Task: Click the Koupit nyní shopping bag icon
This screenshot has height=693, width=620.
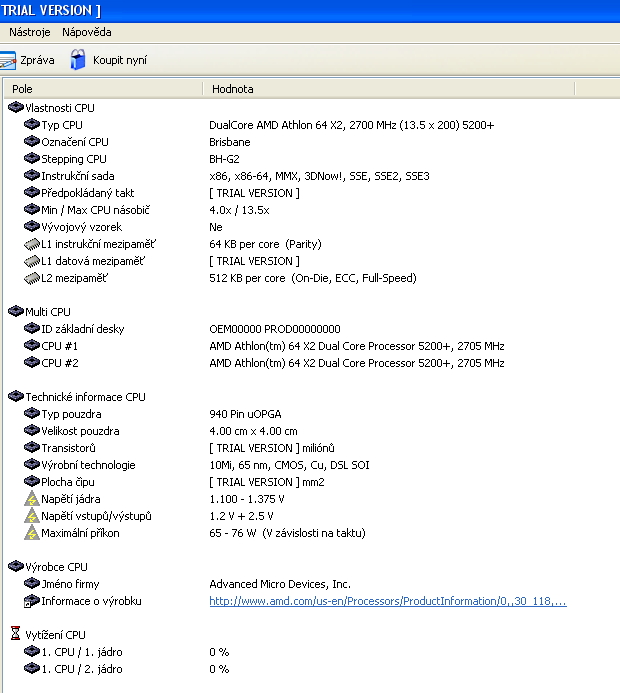Action: 78,60
